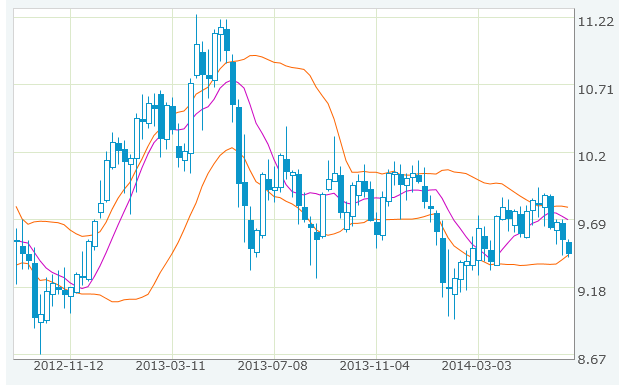Image resolution: width=619 pixels, height=385 pixels.
Task: Click the 2013-07-08 date axis label
Action: click(272, 366)
